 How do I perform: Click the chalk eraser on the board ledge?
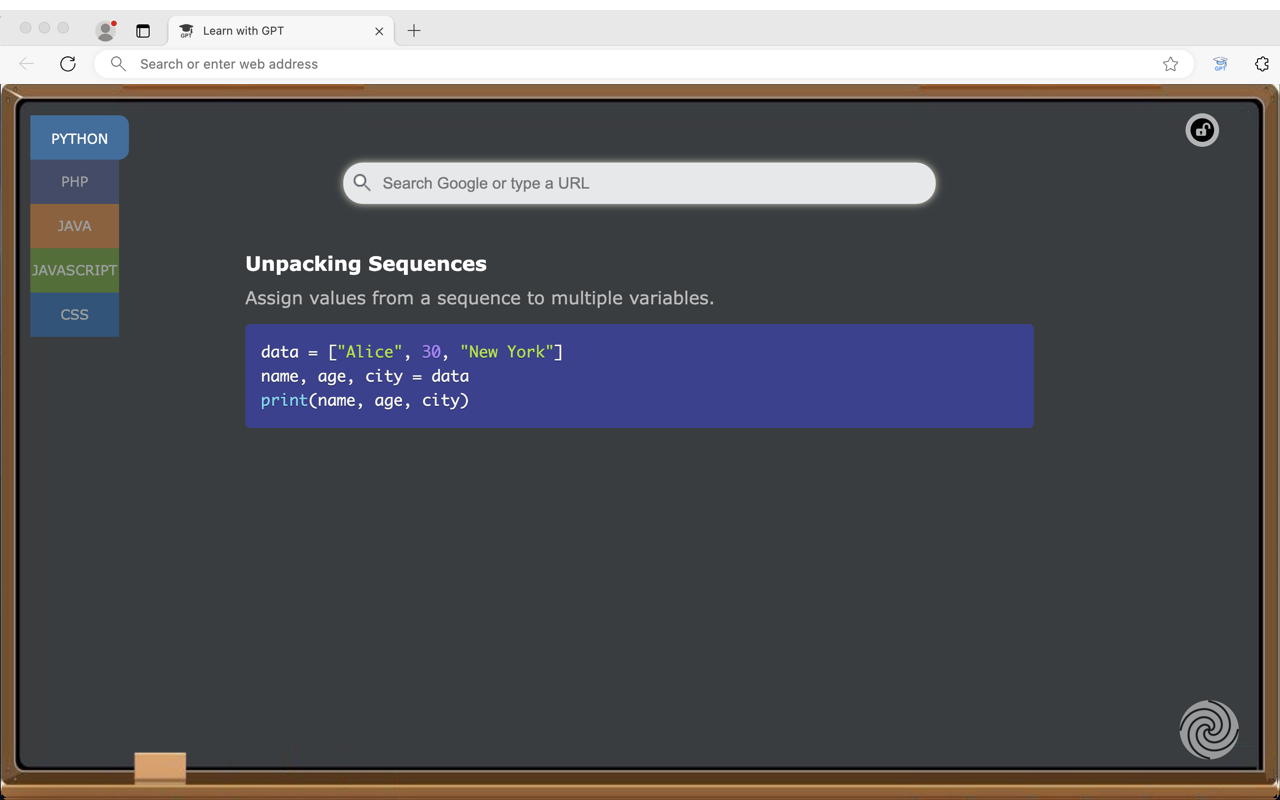click(x=160, y=767)
